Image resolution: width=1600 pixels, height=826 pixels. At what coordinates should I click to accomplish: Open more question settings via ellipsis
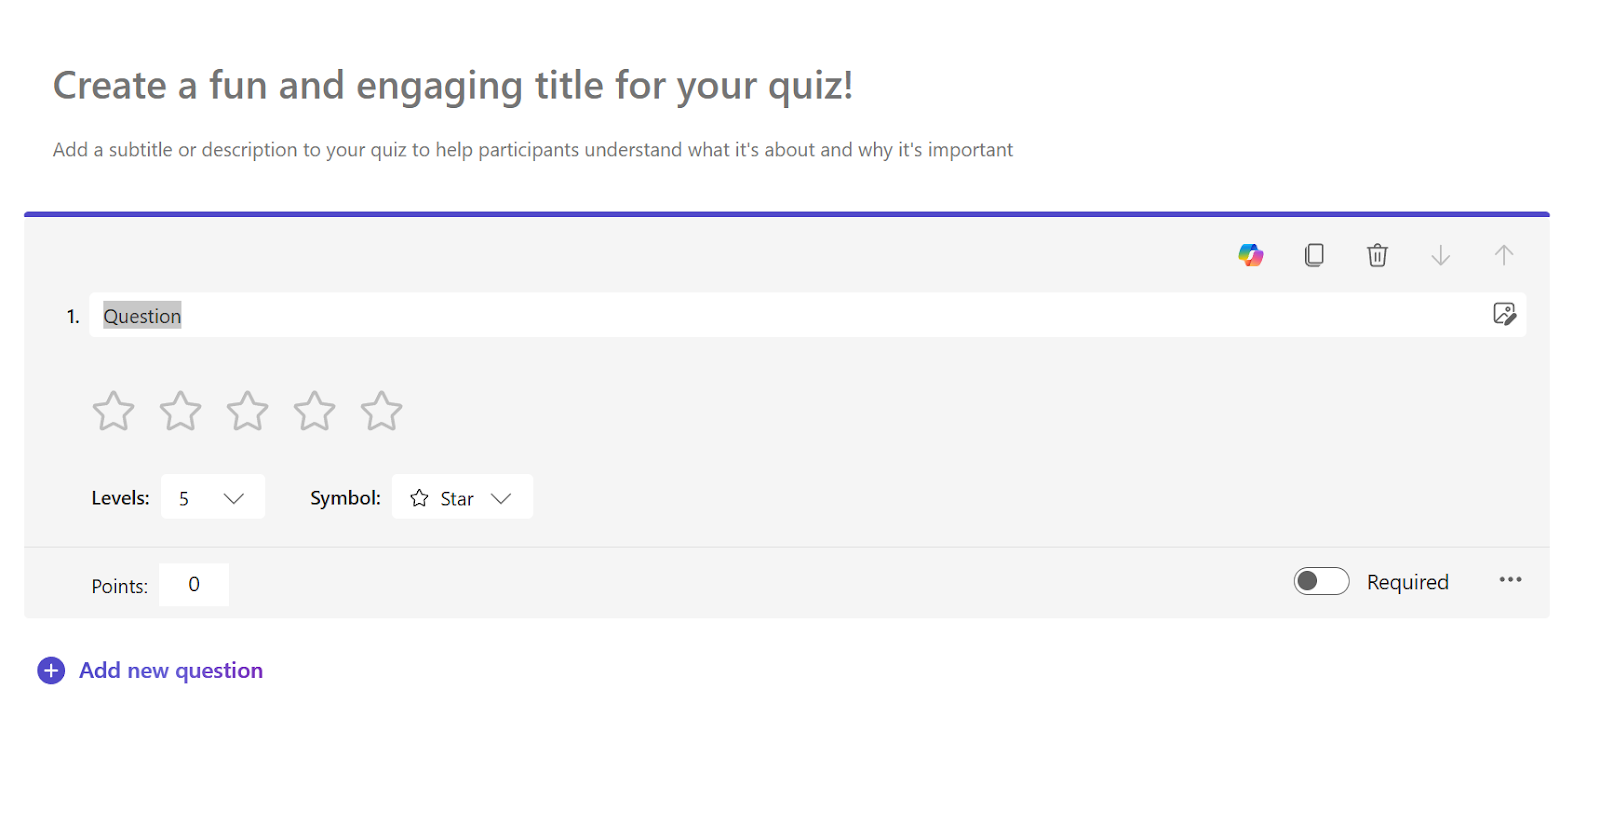[1510, 580]
